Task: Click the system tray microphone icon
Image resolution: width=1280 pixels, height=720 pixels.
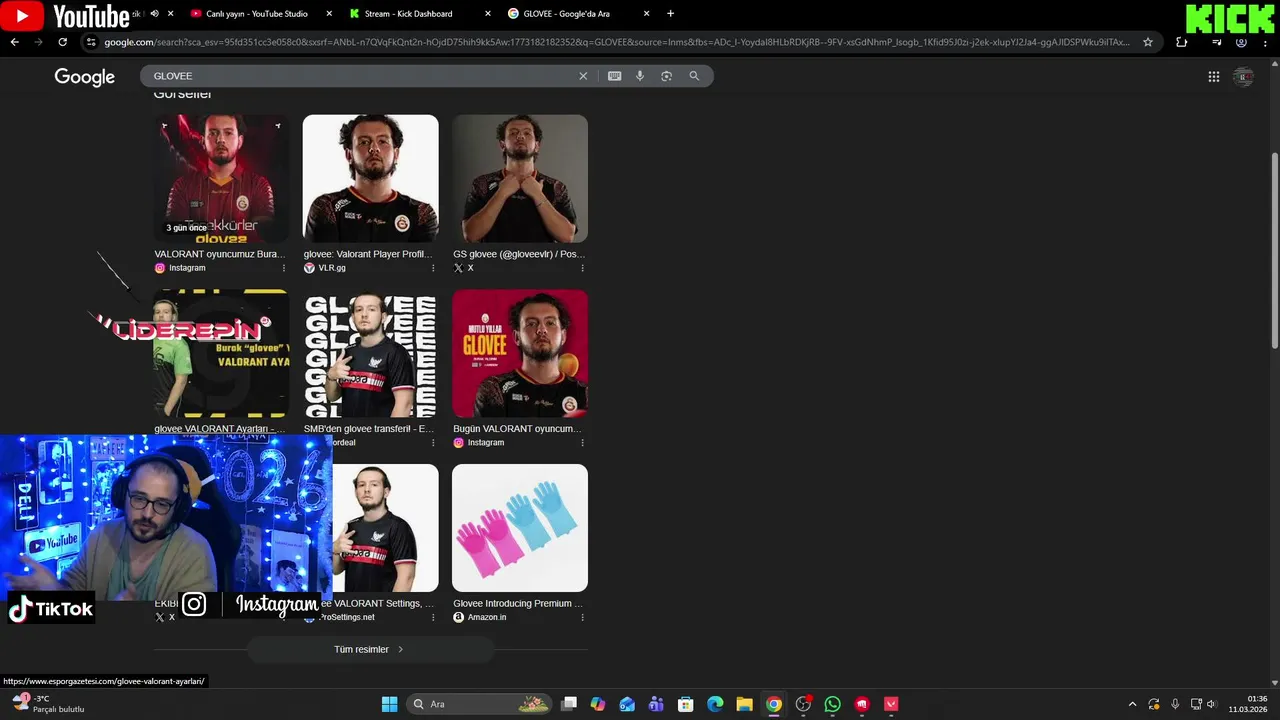Action: tap(1175, 704)
